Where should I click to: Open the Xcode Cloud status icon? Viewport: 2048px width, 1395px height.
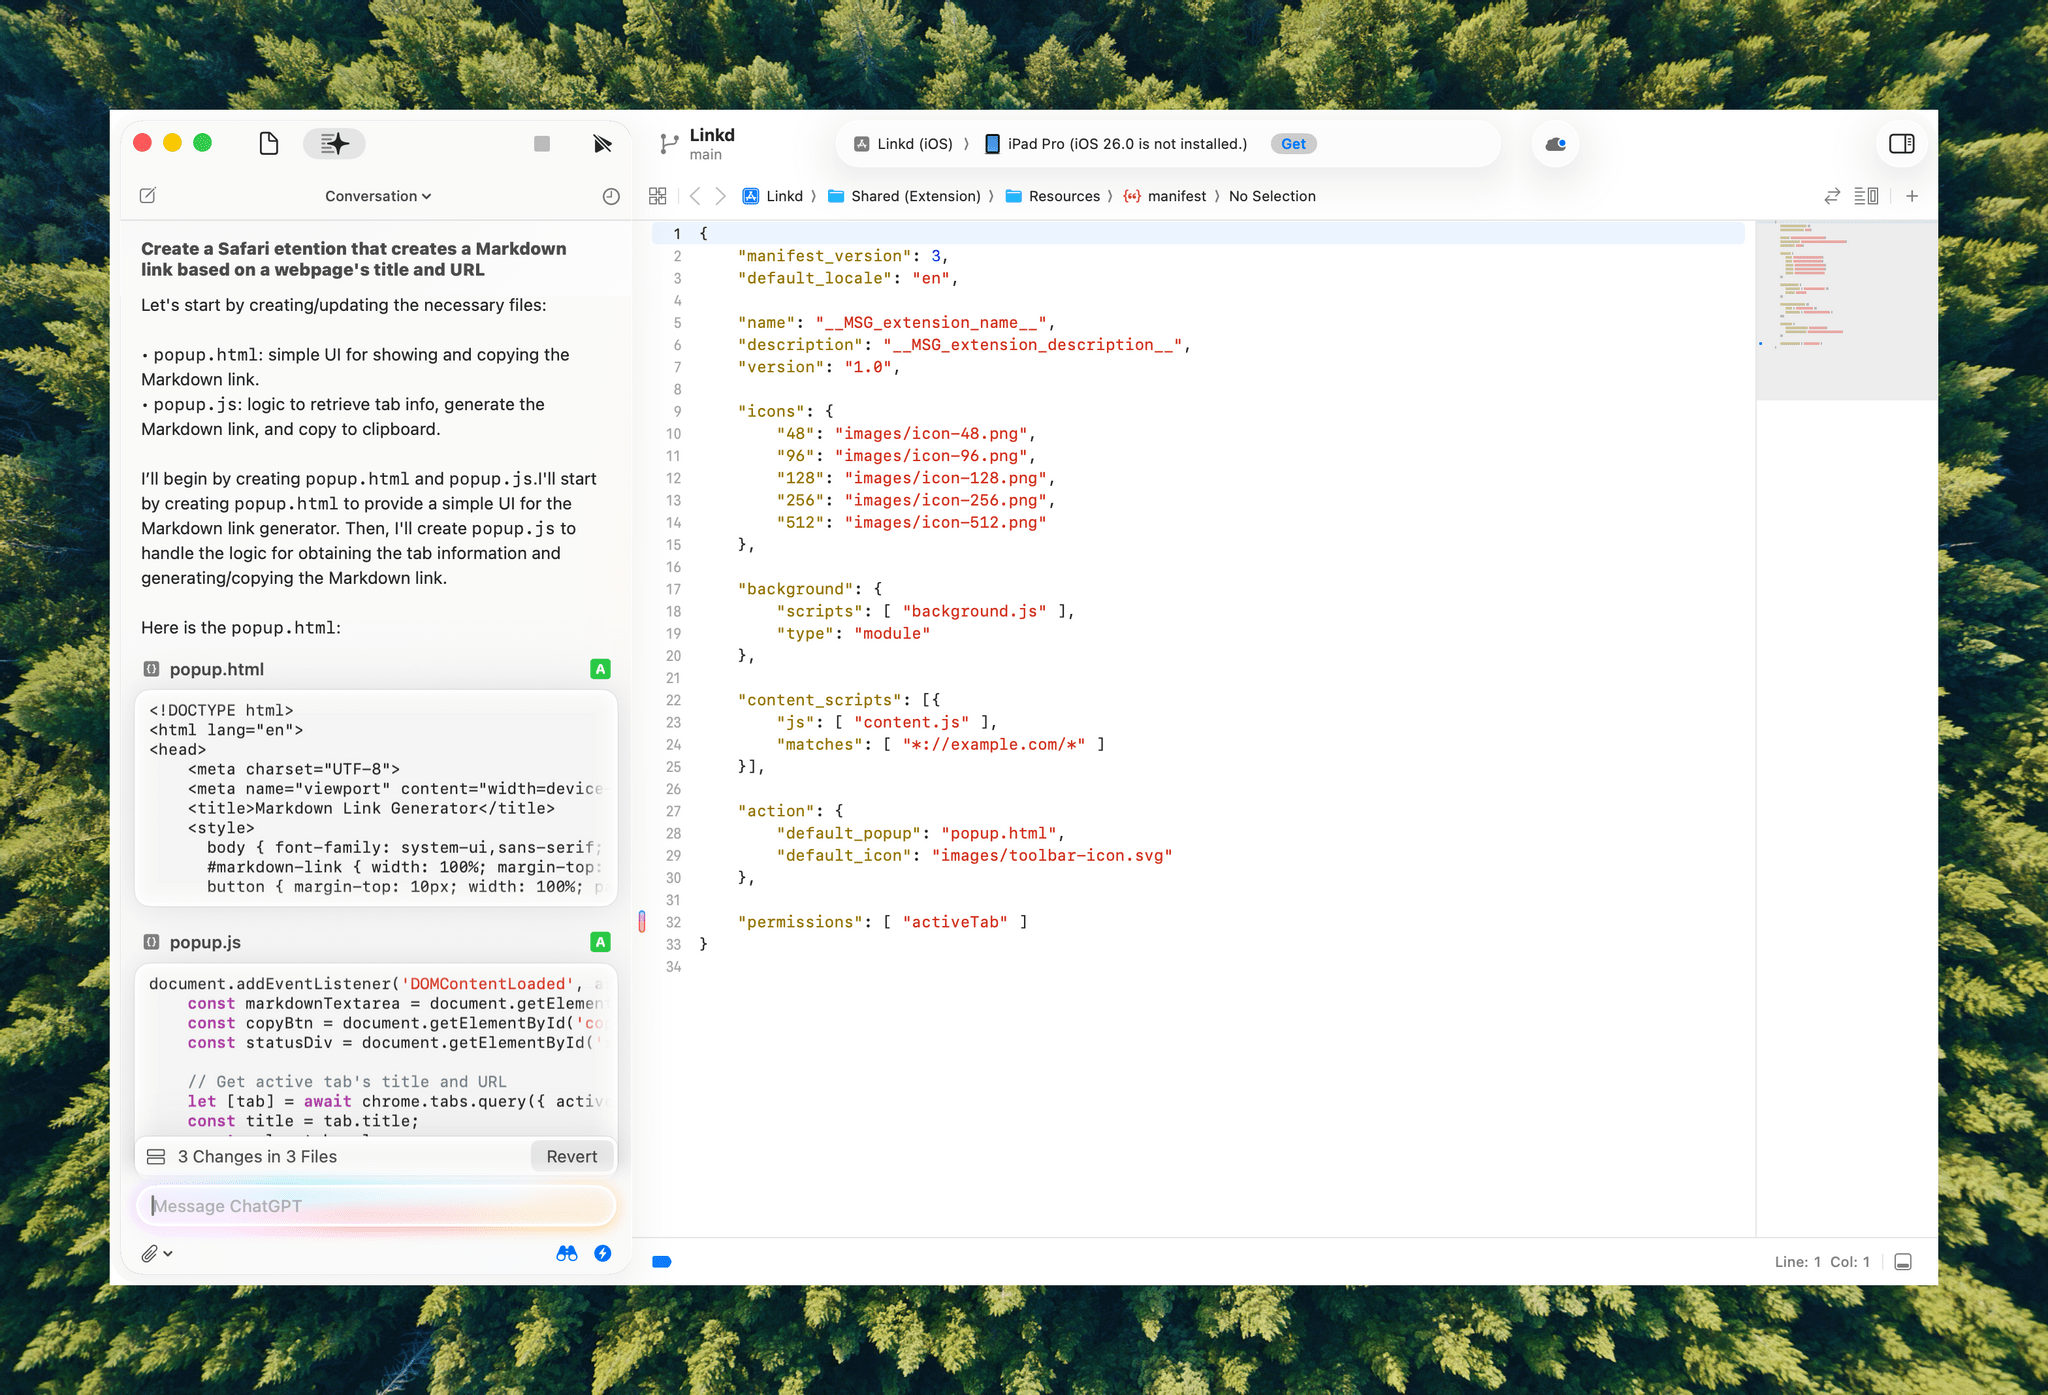tap(1555, 144)
